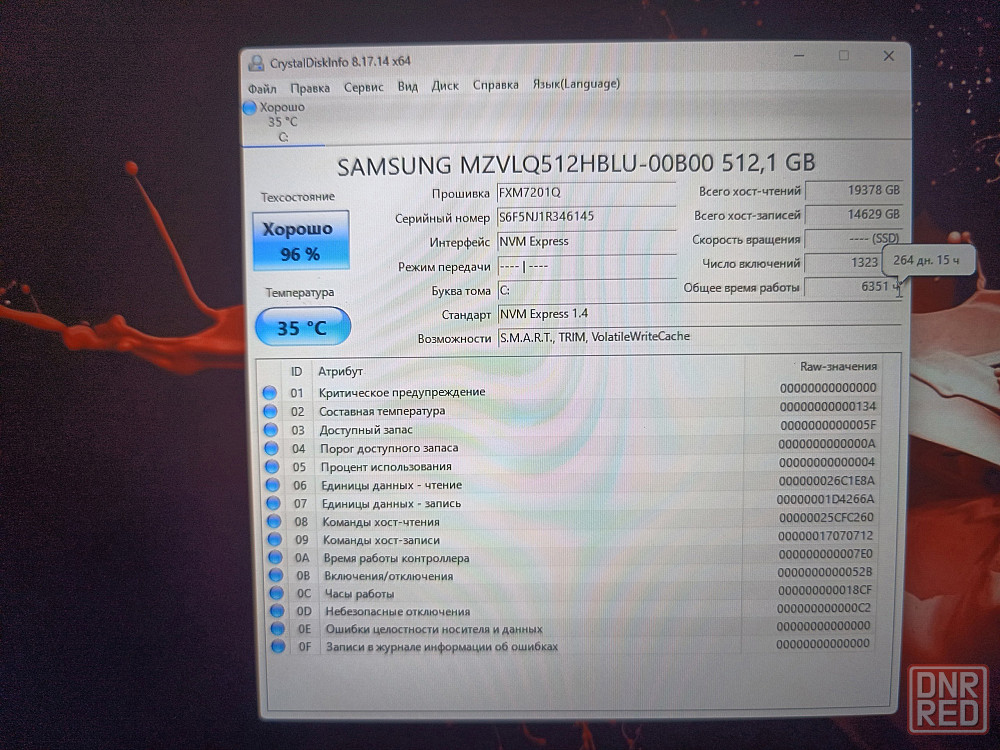Screen dimensions: 1000x750
Task: Click the Общее время работы value 6351
Action: (x=853, y=286)
